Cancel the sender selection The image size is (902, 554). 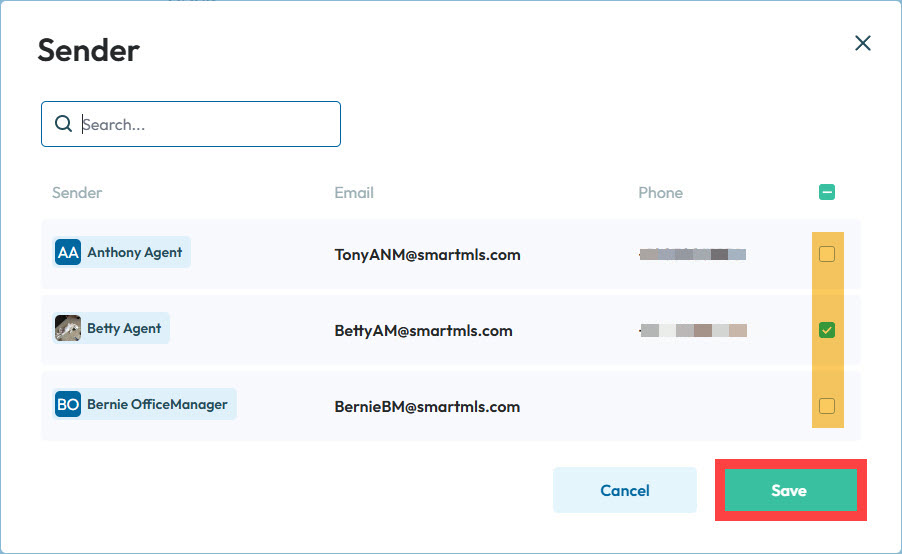[624, 490]
